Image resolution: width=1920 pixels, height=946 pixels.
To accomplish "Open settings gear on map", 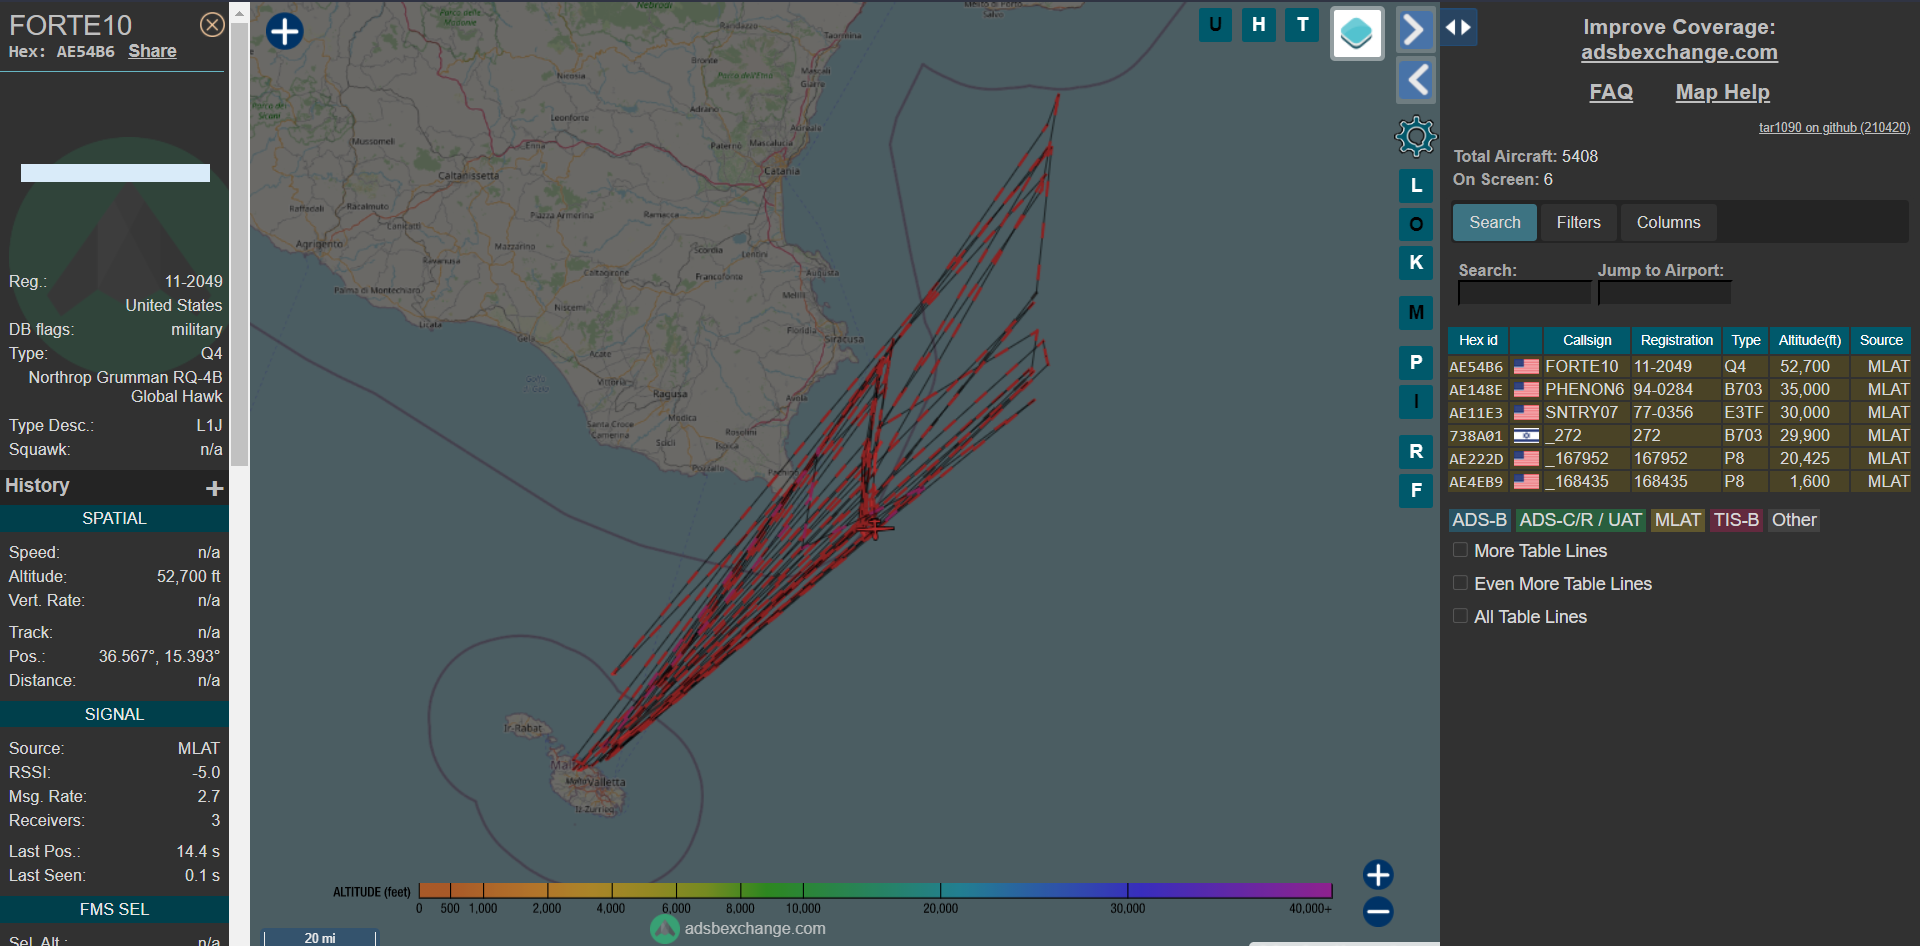I will 1416,137.
